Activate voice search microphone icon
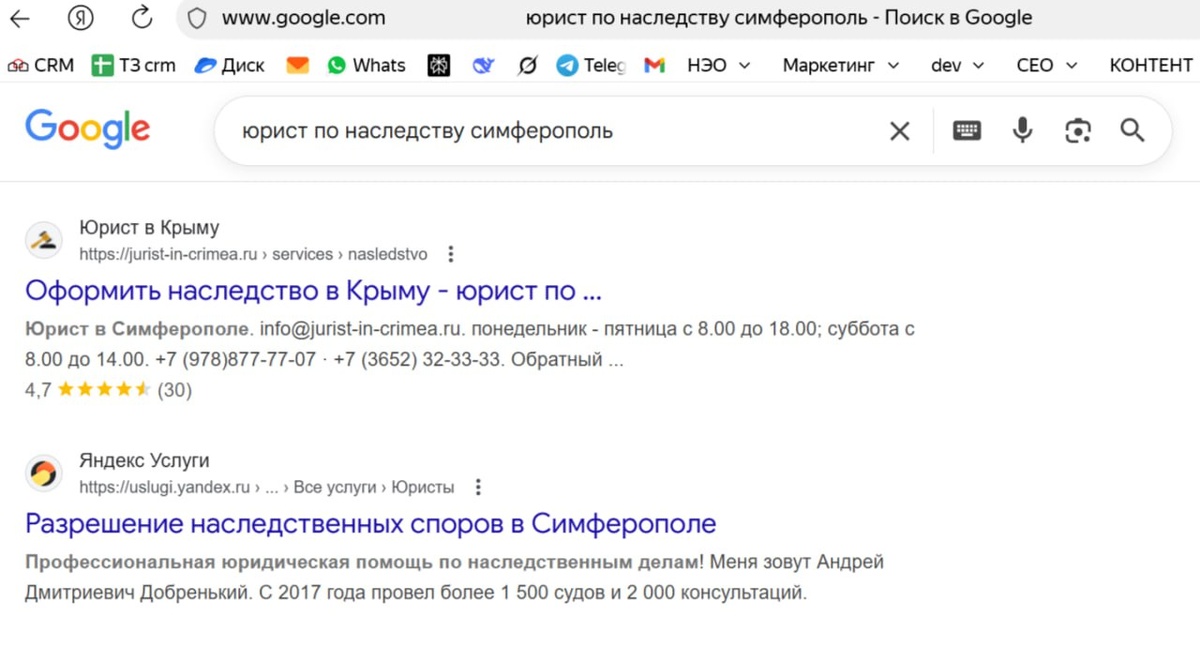 [1022, 131]
